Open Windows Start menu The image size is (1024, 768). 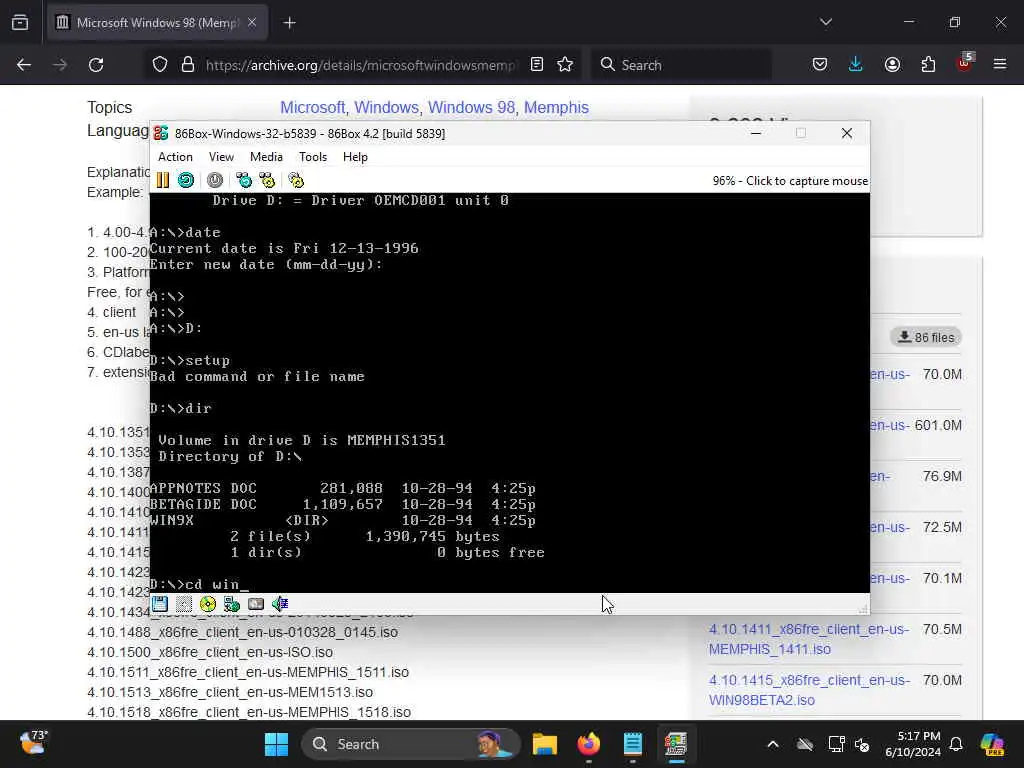pyautogui.click(x=276, y=744)
